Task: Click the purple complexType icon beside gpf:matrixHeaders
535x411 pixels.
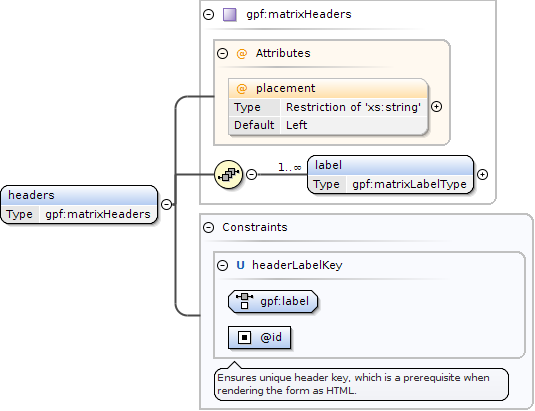Action: click(230, 15)
